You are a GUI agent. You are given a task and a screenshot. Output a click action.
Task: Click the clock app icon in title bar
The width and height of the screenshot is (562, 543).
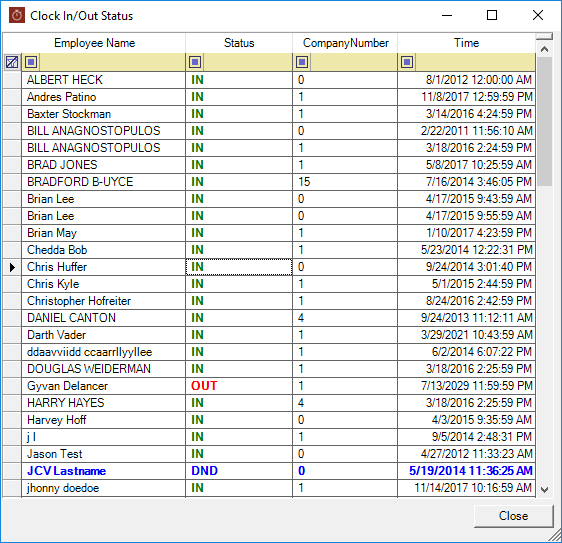pos(17,15)
